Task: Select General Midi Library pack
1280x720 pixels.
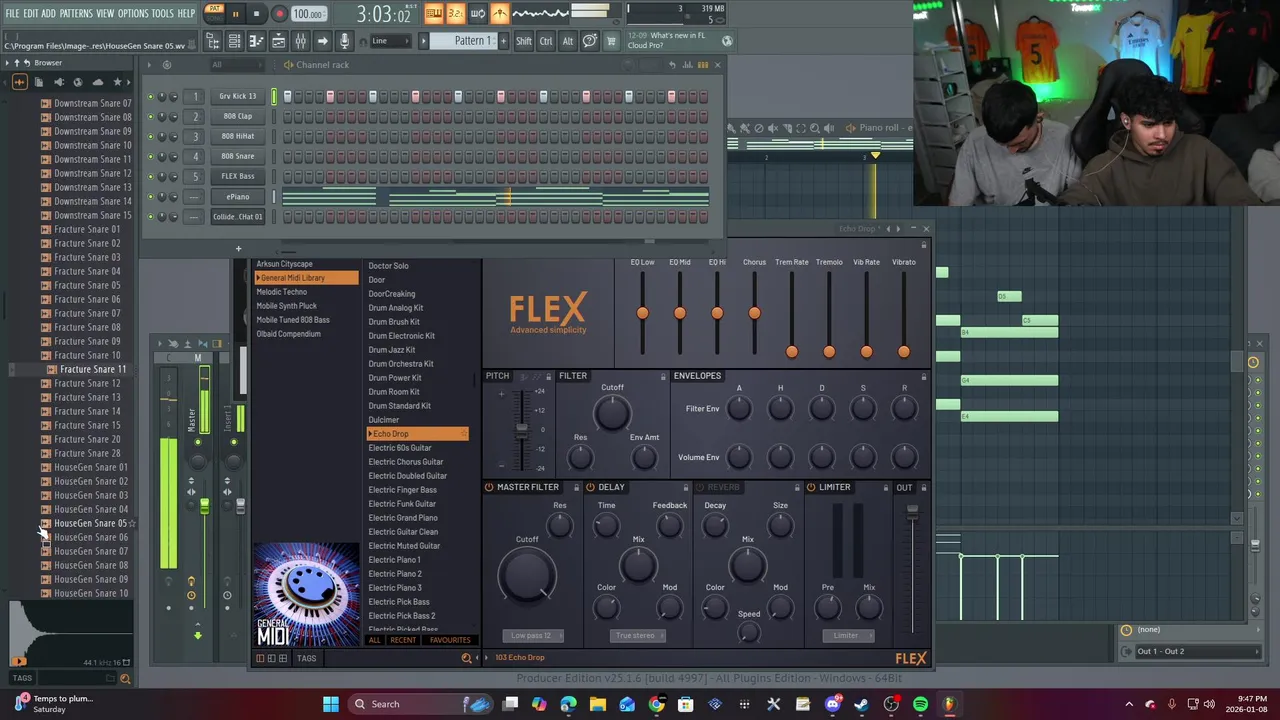Action: pyautogui.click(x=306, y=278)
